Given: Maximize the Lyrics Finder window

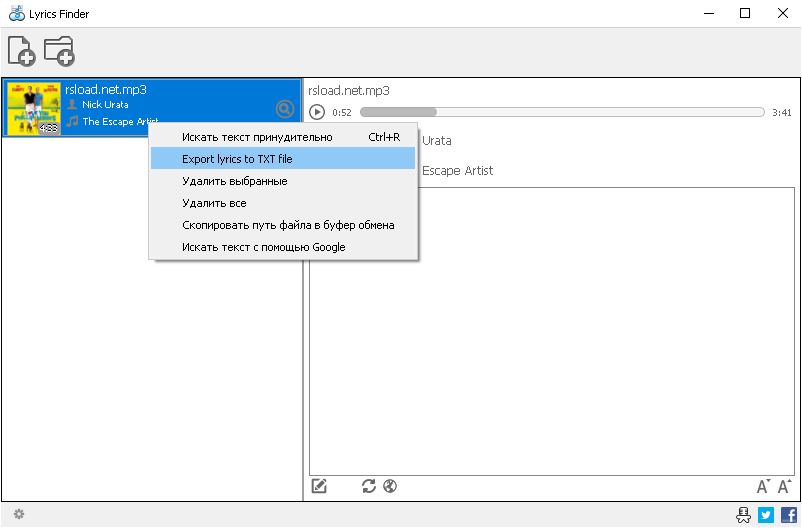Looking at the screenshot, I should (745, 13).
